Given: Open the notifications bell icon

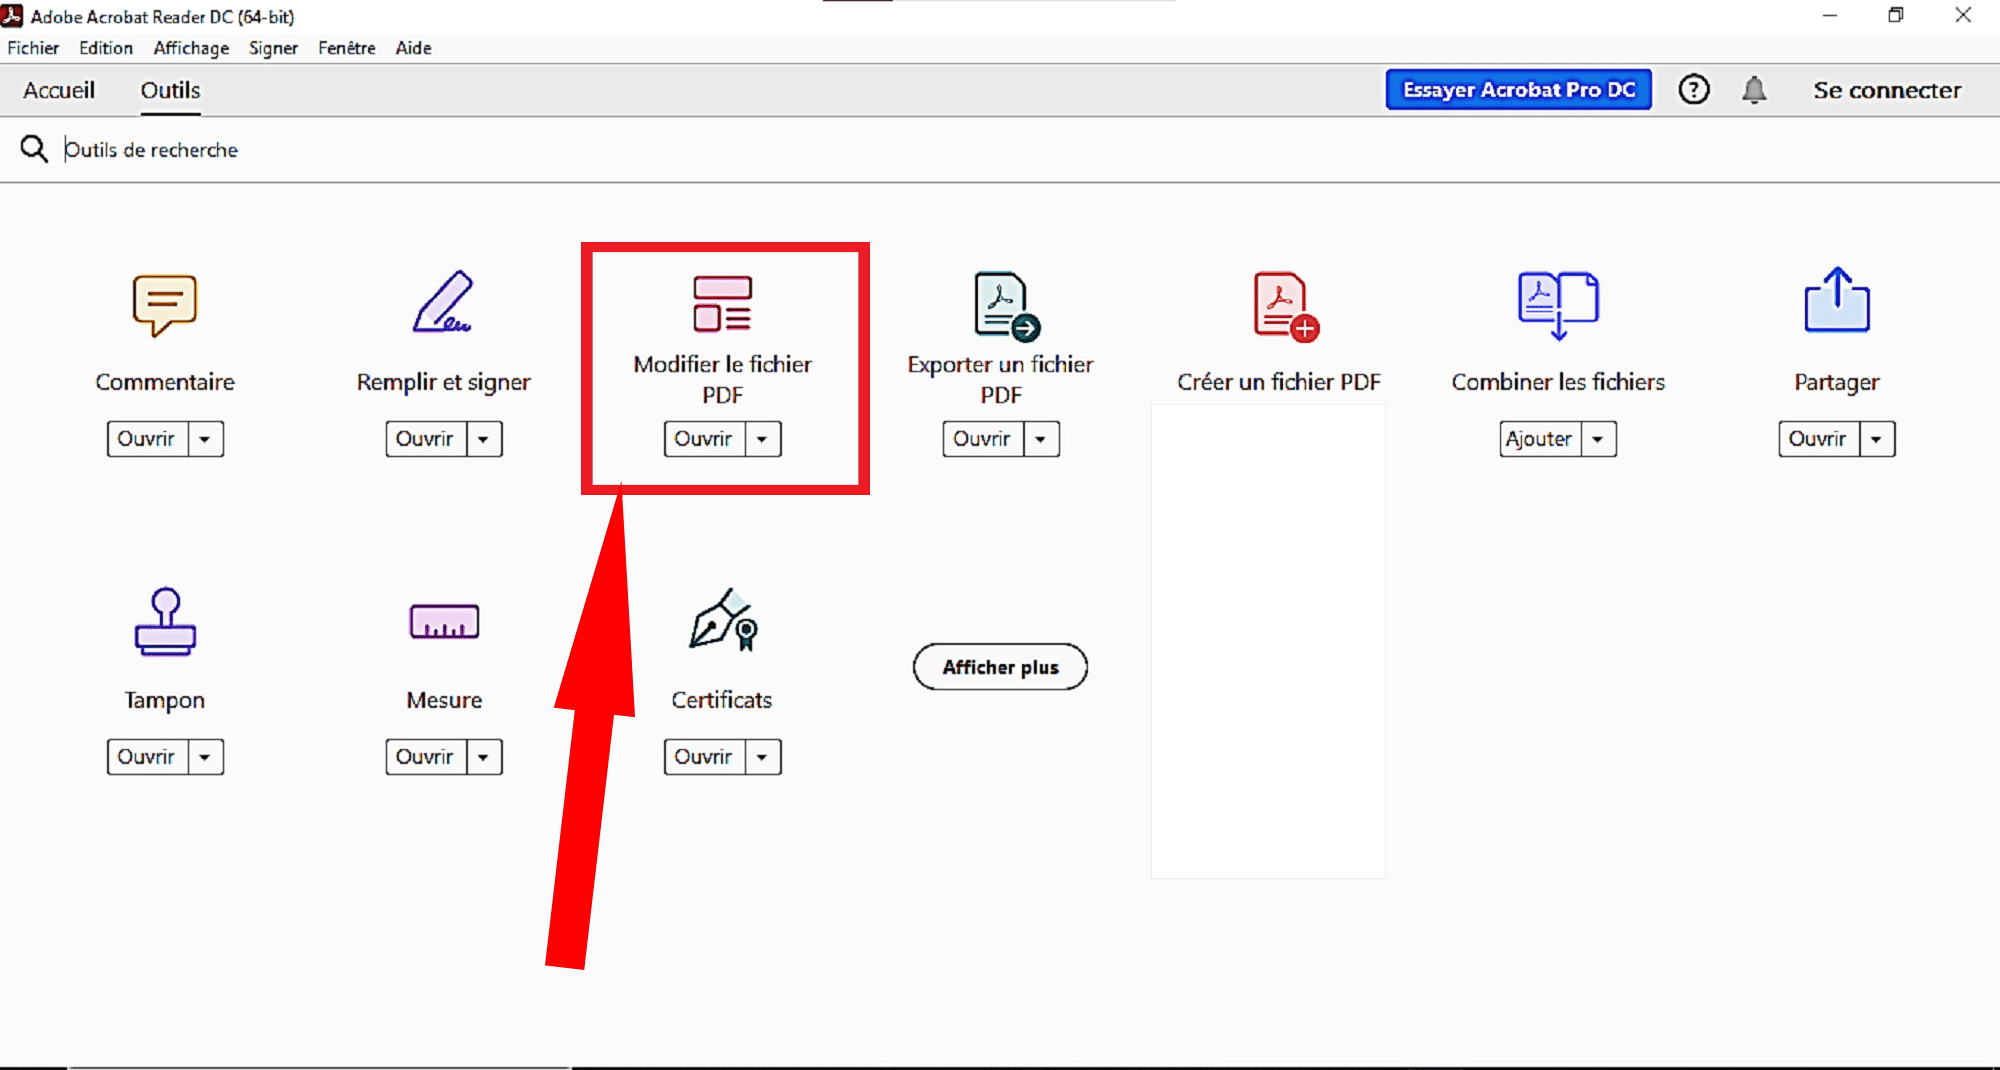Looking at the screenshot, I should (x=1754, y=90).
